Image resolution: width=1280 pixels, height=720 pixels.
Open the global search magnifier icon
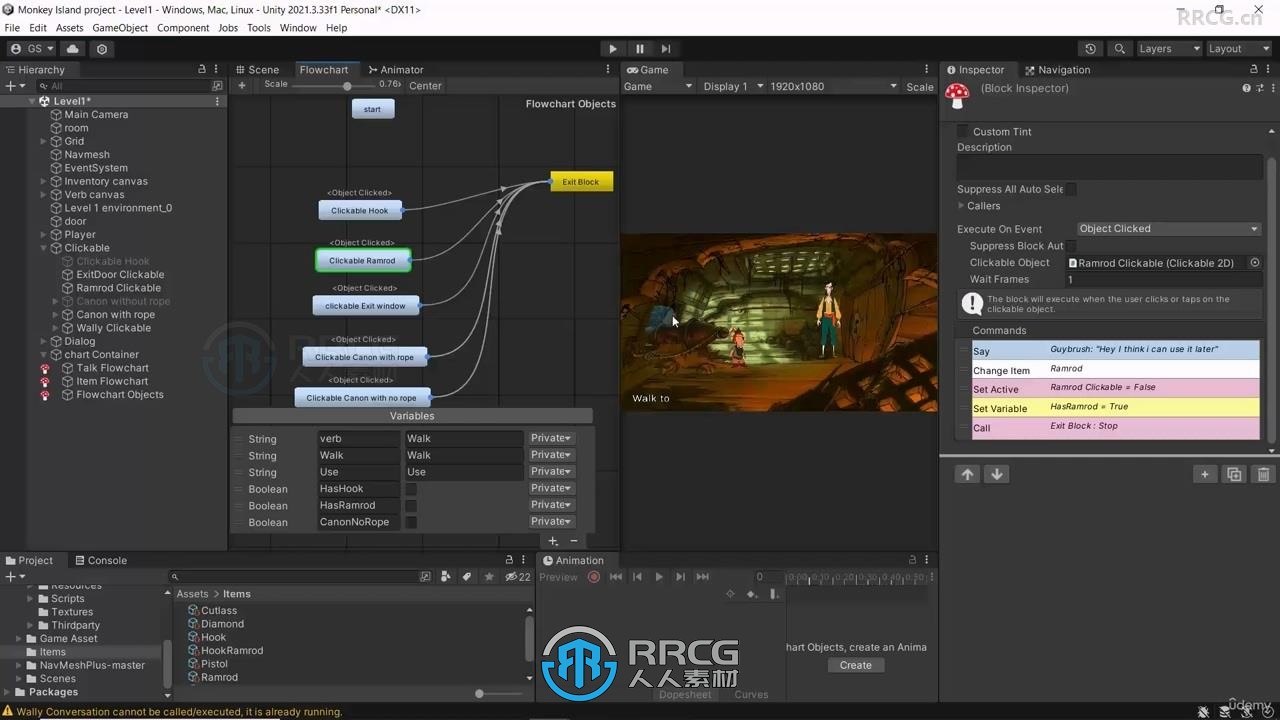1119,48
